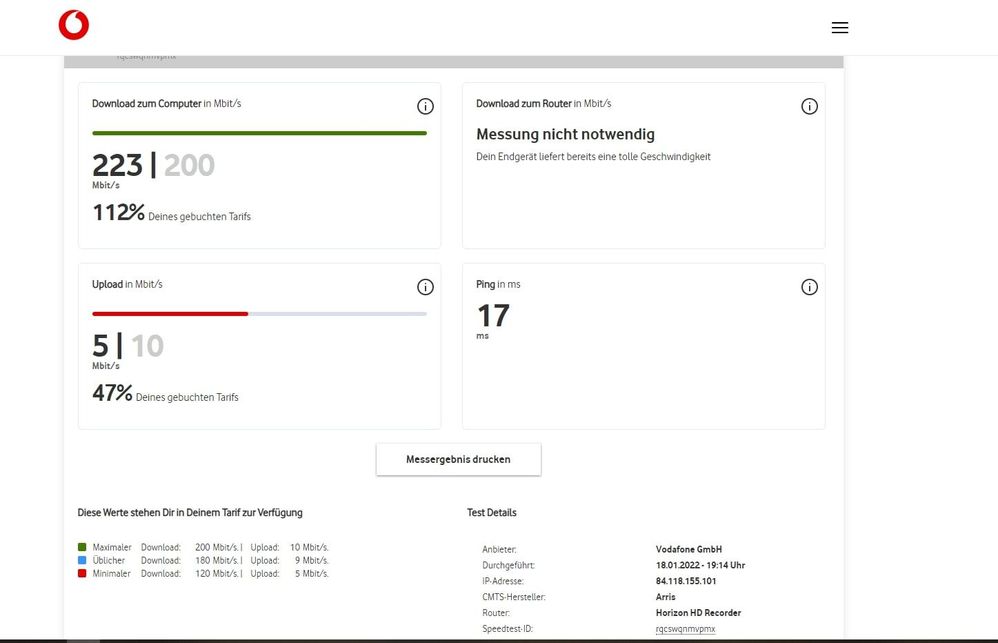998x643 pixels.
Task: Open the hamburger menu
Action: click(x=840, y=28)
